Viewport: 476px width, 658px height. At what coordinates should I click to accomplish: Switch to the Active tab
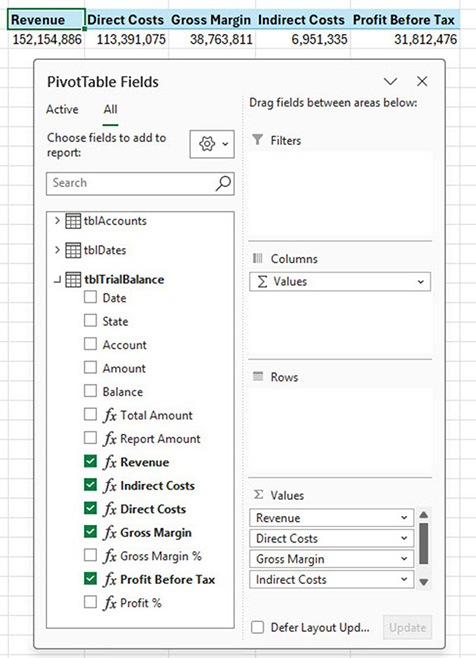click(62, 110)
